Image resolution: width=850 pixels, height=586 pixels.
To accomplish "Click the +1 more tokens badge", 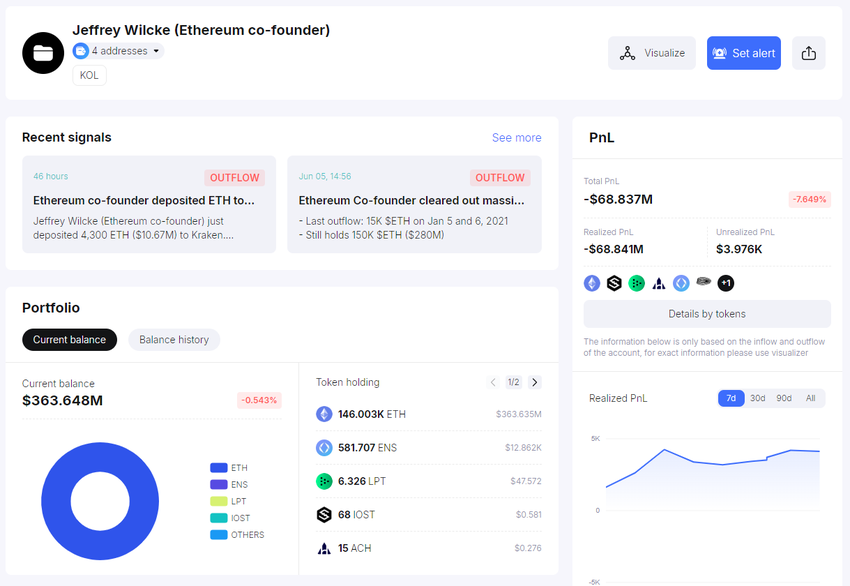I will [726, 283].
